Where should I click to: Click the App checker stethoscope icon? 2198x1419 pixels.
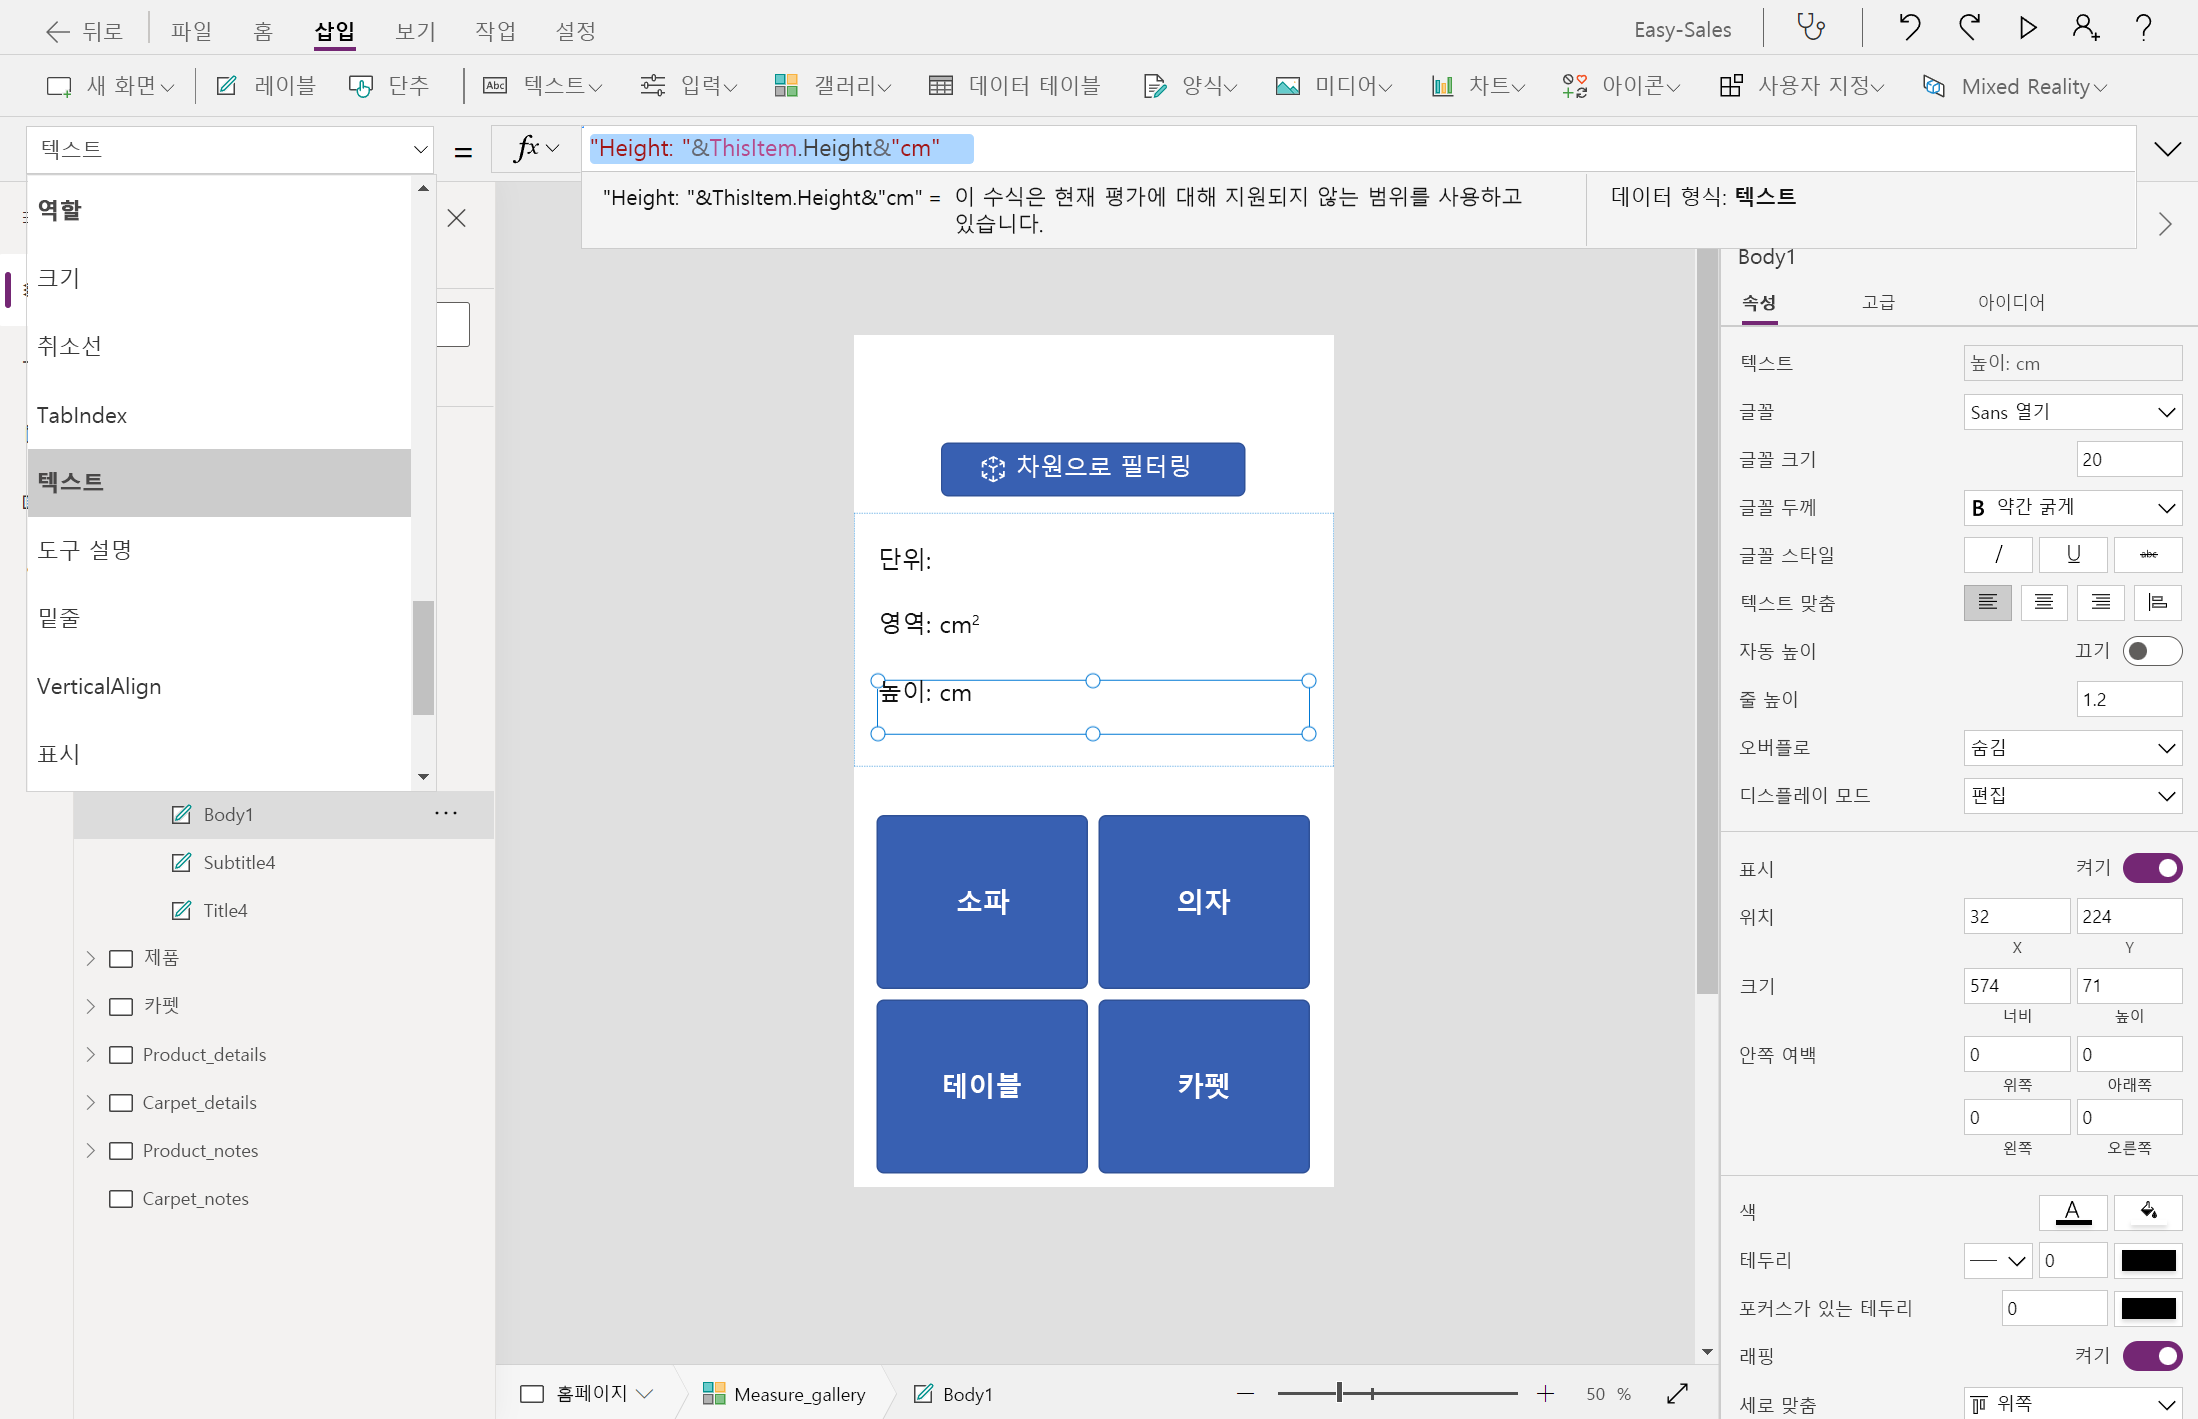tap(1811, 27)
